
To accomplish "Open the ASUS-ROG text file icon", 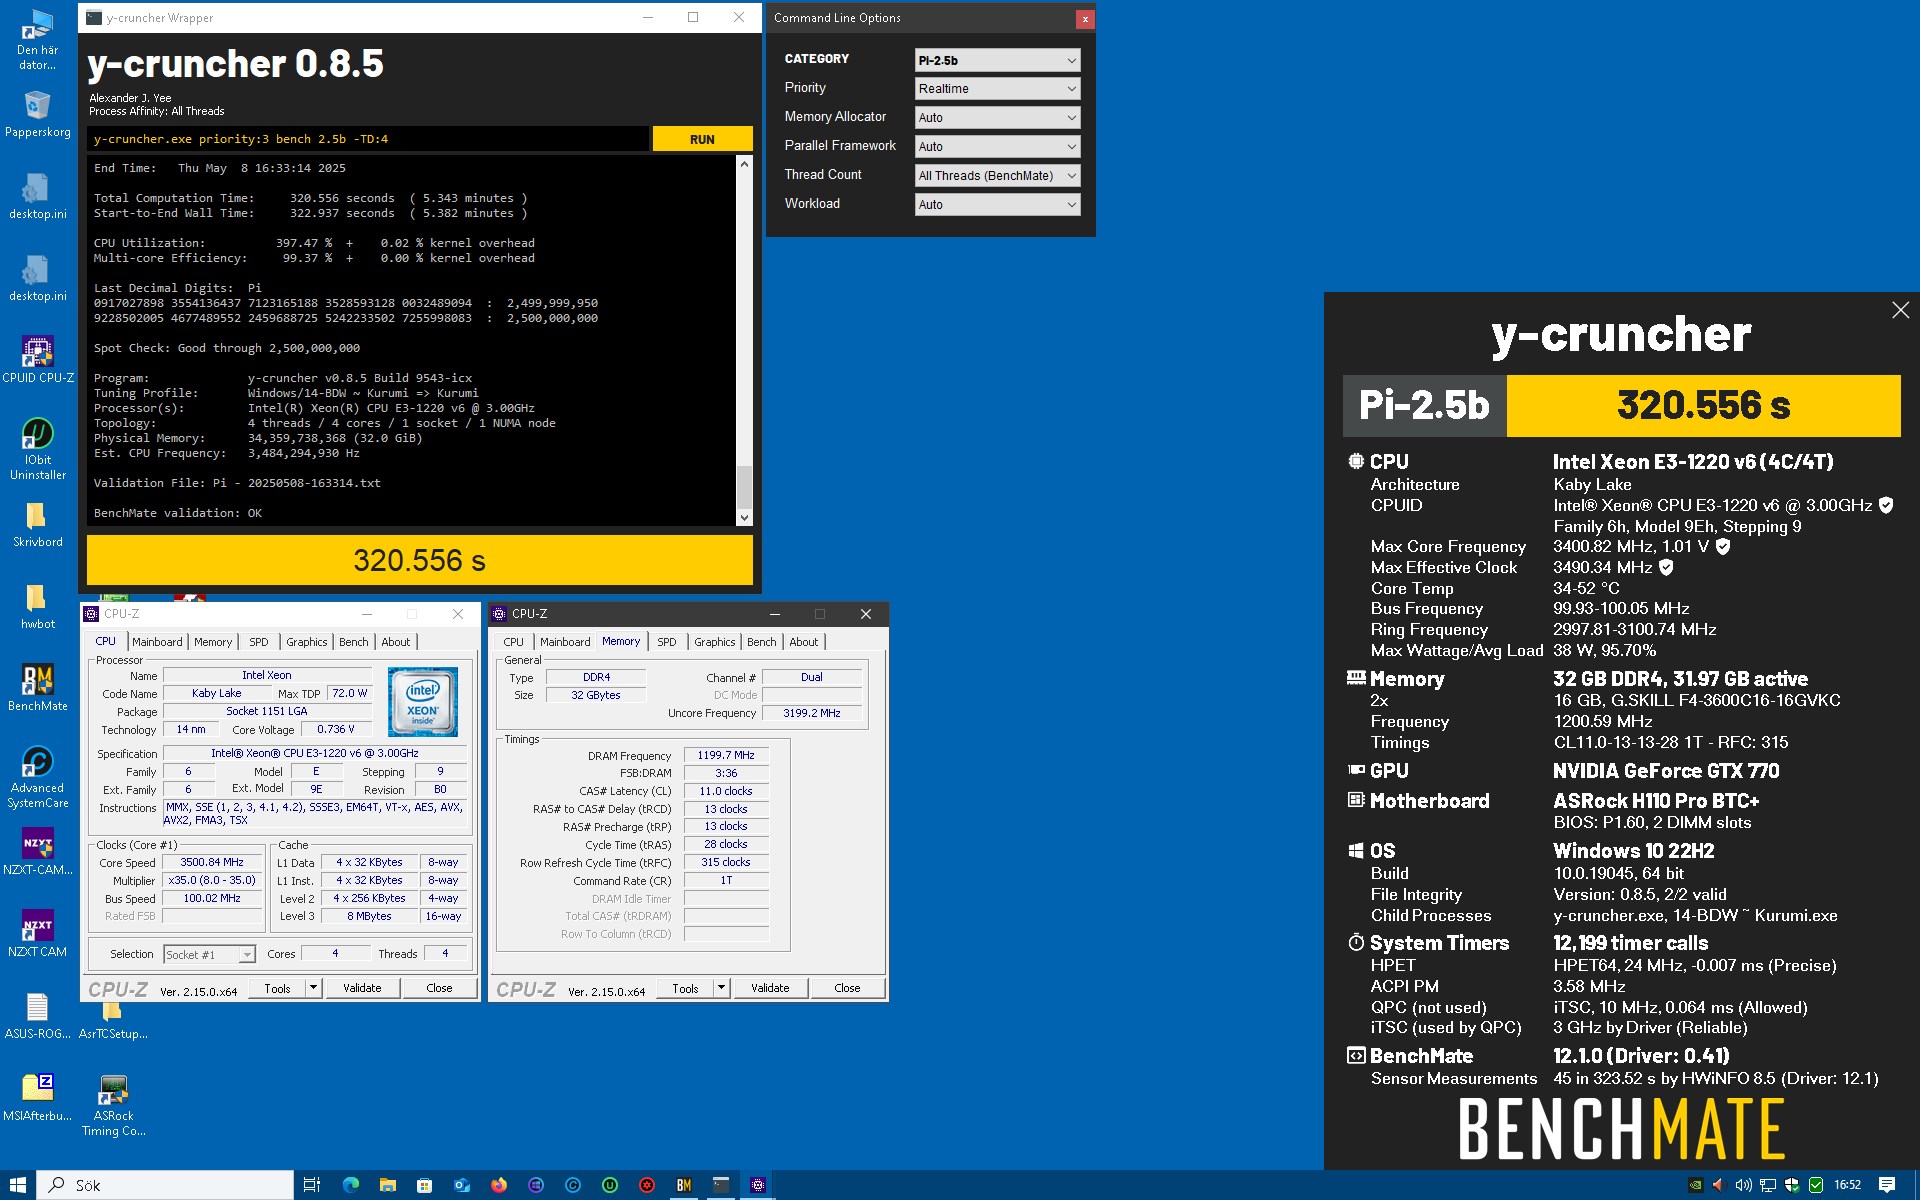I will click(37, 1016).
